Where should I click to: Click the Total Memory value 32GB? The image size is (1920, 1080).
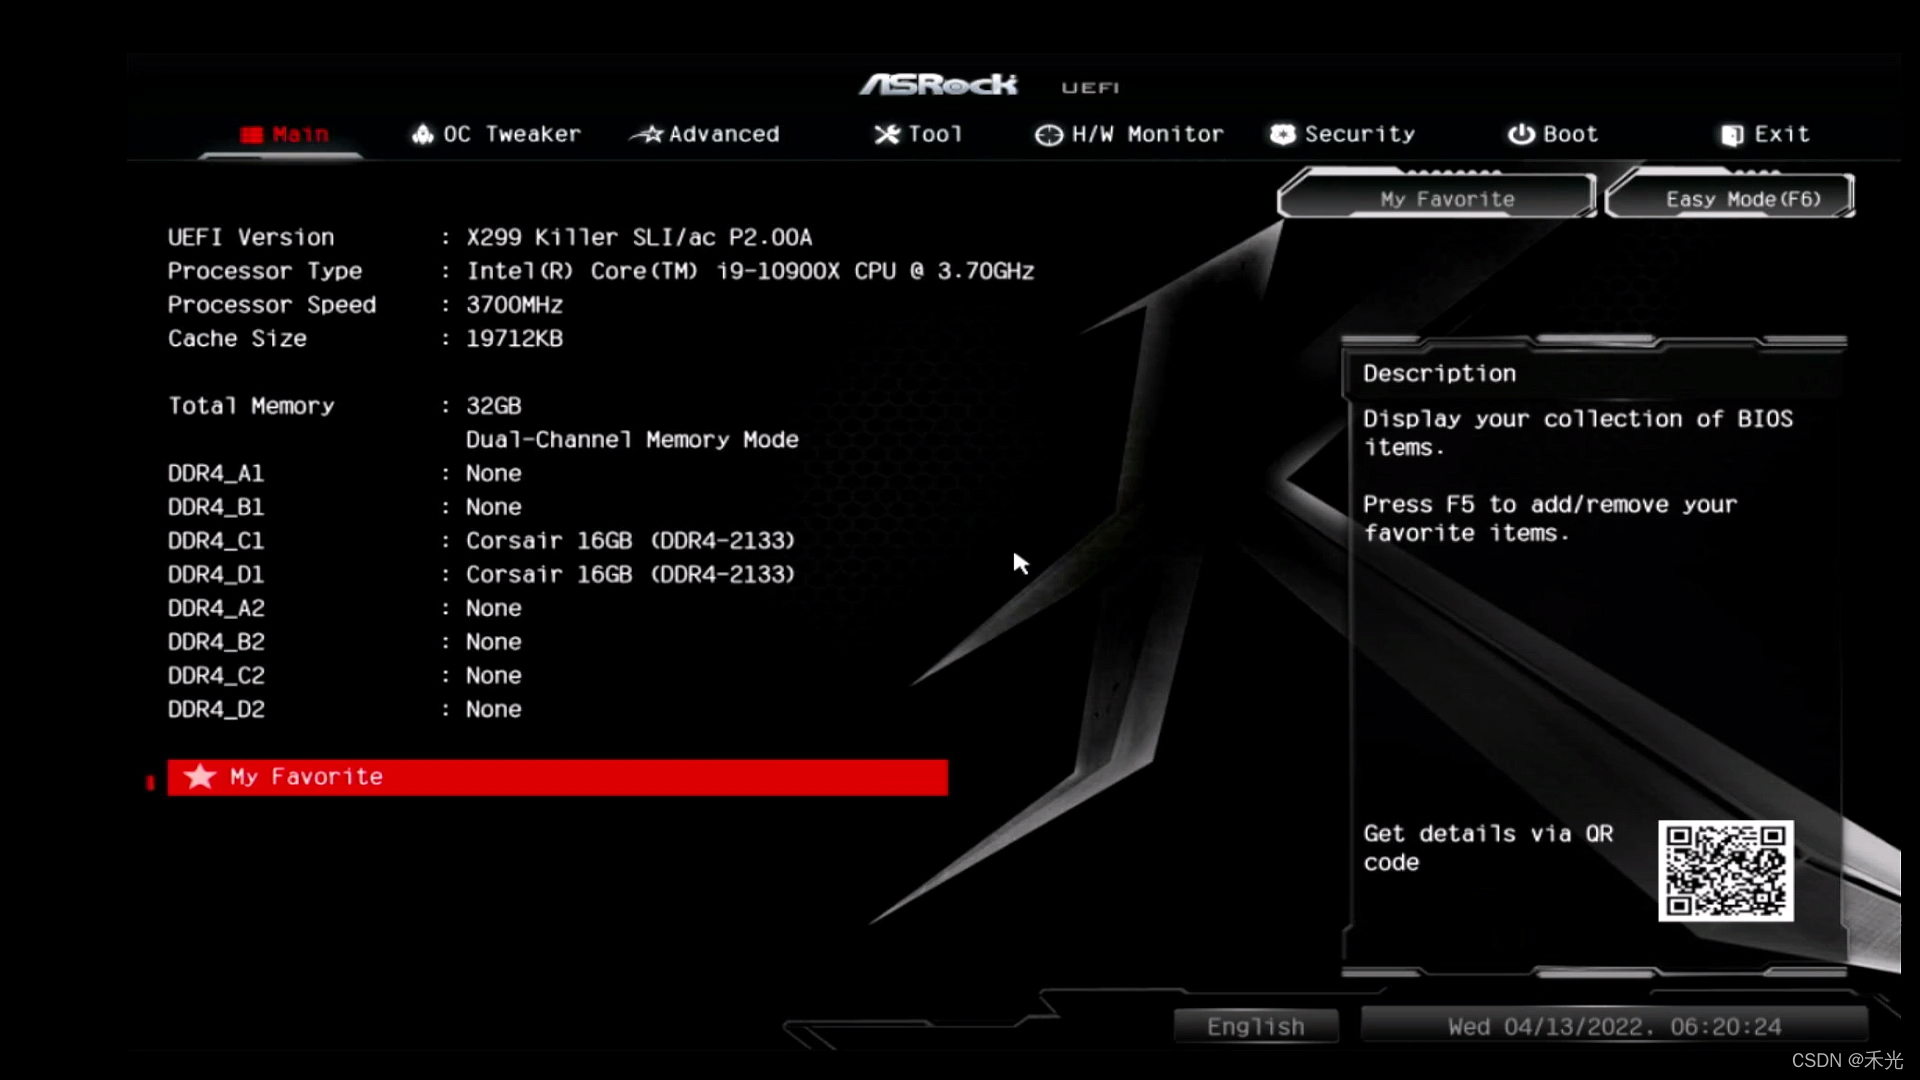pos(494,406)
